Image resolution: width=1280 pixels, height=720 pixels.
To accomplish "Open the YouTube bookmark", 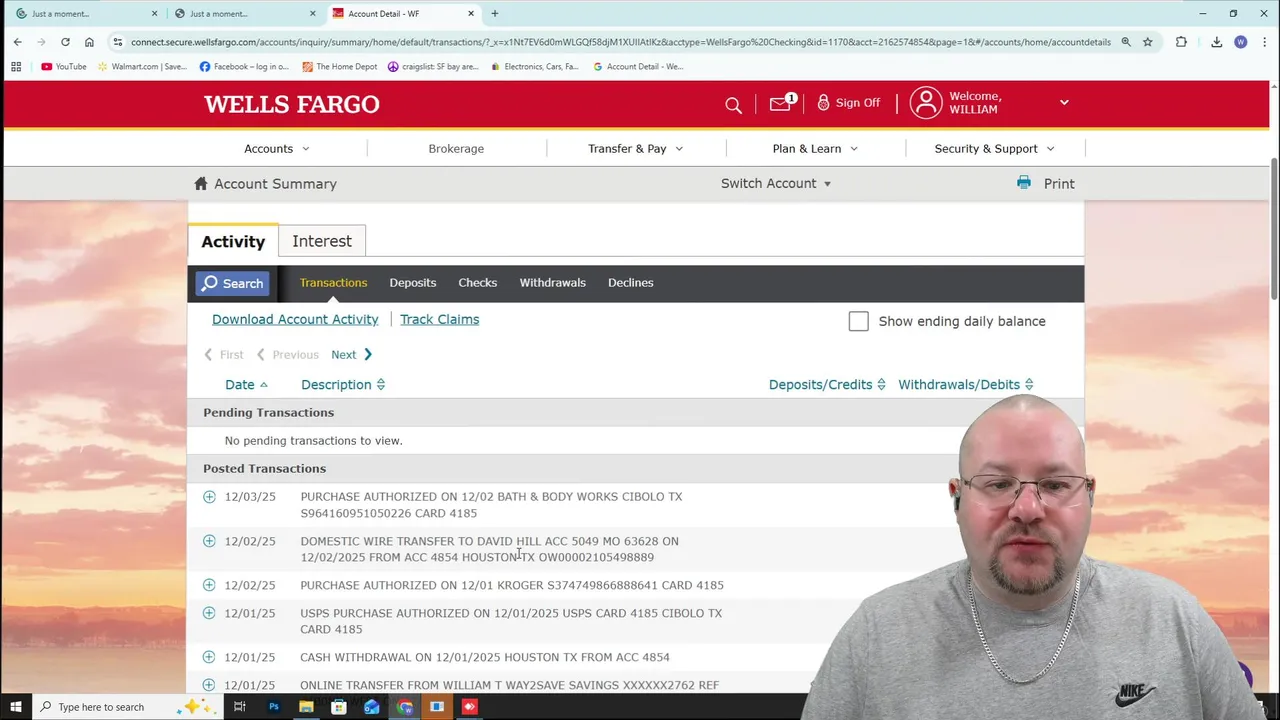I will tap(64, 67).
